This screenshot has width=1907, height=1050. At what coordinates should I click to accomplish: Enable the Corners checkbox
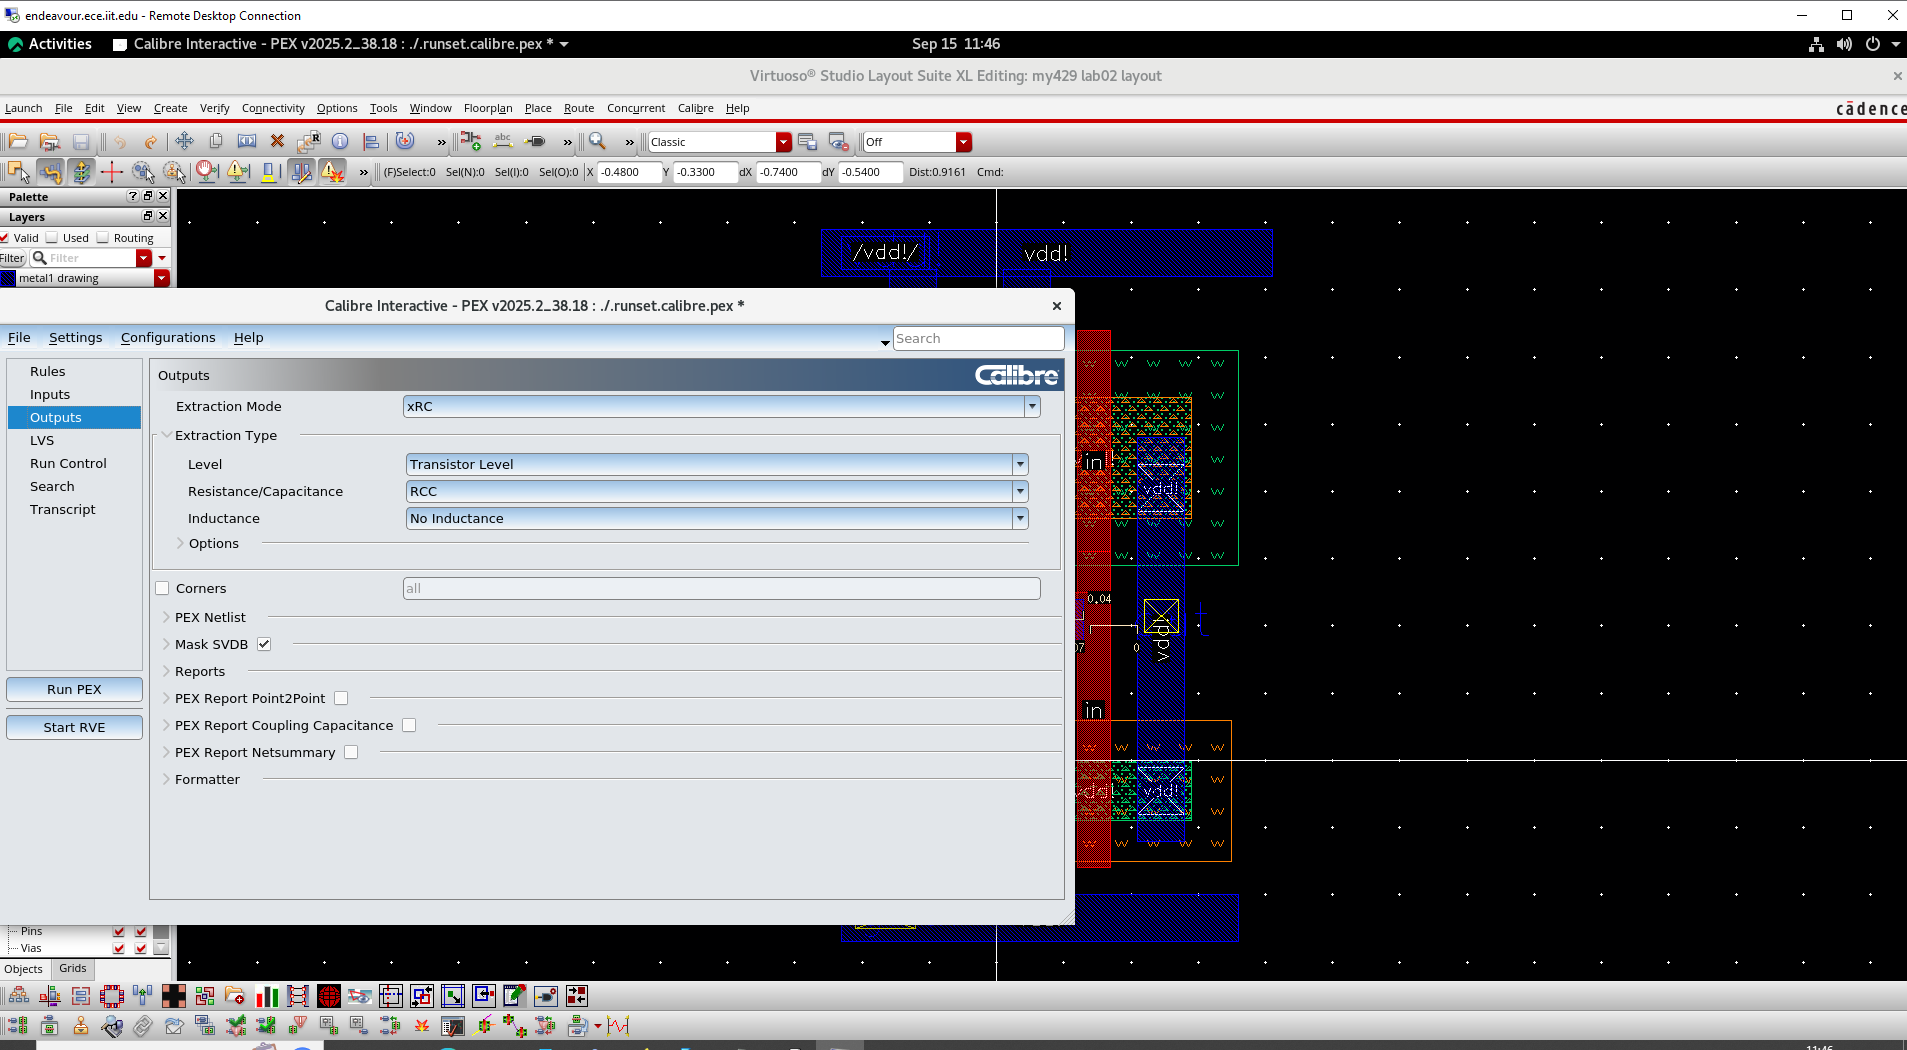pos(162,588)
